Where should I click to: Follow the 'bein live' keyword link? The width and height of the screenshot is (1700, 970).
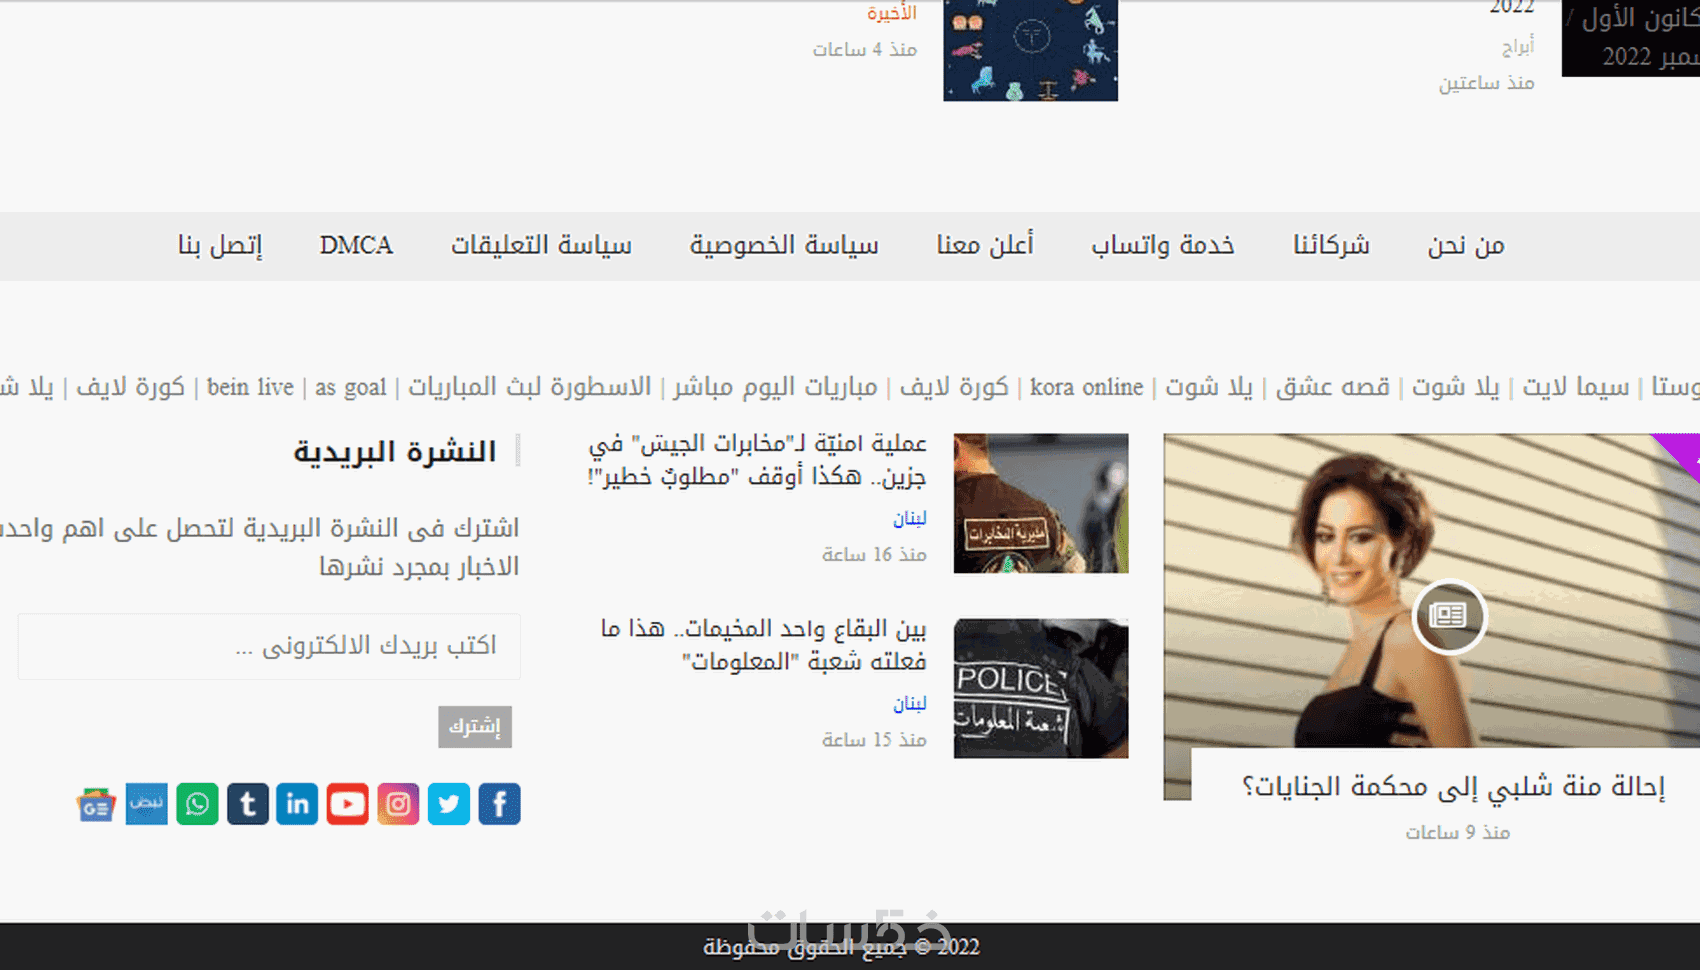coord(250,387)
